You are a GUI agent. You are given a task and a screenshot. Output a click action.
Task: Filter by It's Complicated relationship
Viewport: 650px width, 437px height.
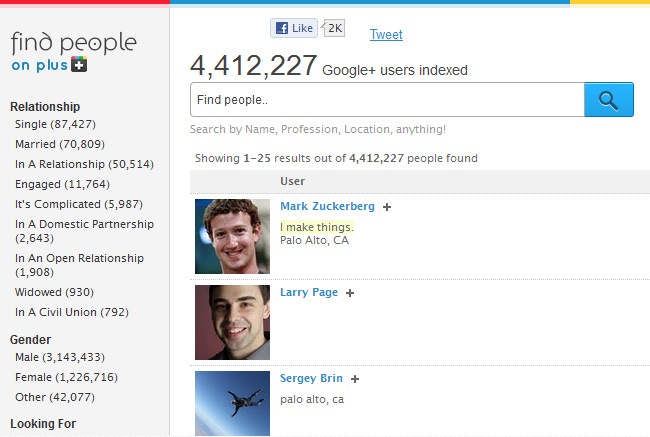pos(71,204)
